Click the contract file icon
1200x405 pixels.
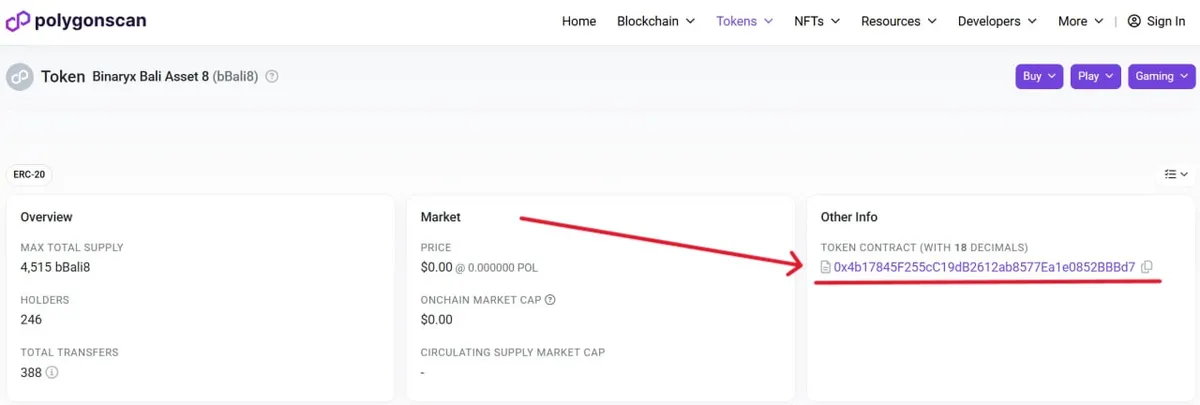[x=826, y=267]
